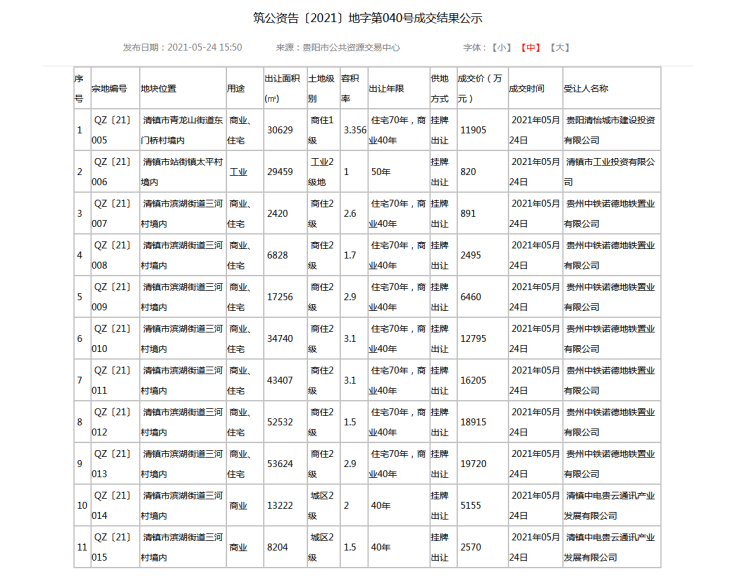Set font size to medium 【中】
The width and height of the screenshot is (740, 584).
pos(530,48)
